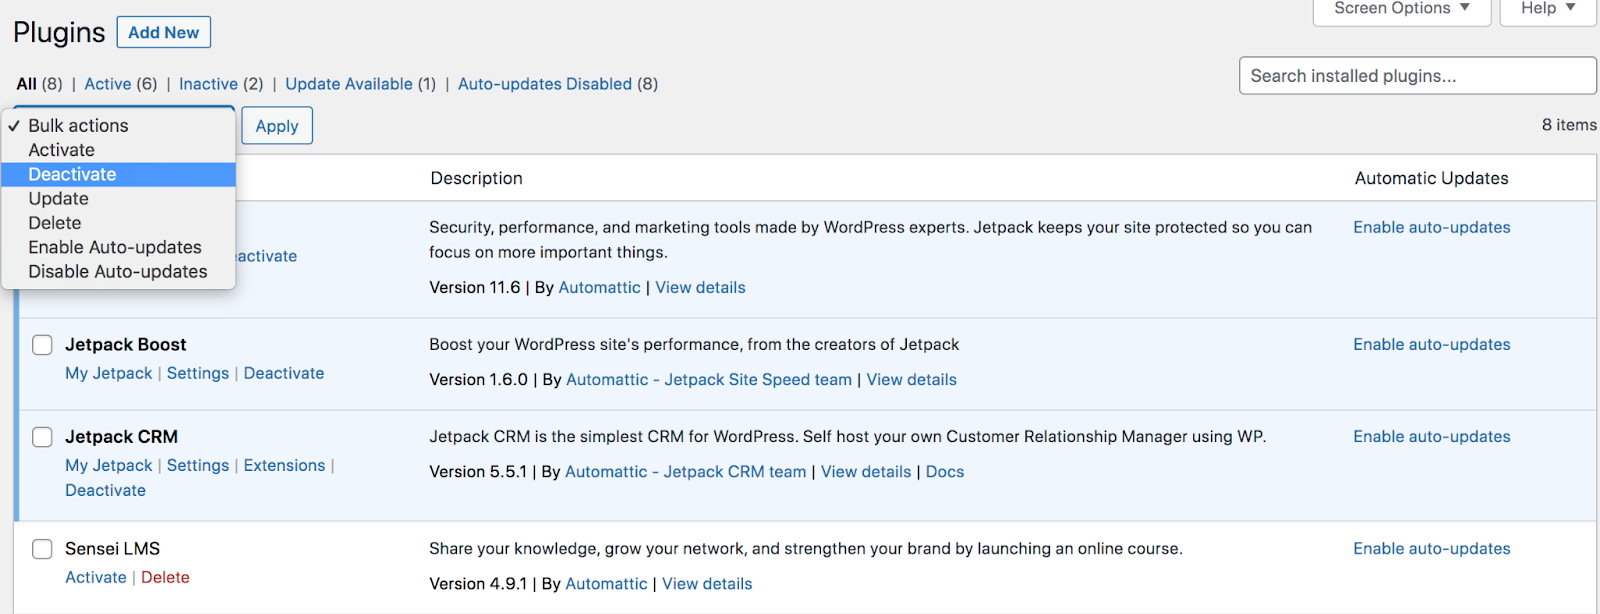Enable auto-updates for Jetpack CRM
Viewport: 1600px width, 614px height.
pyautogui.click(x=1432, y=436)
